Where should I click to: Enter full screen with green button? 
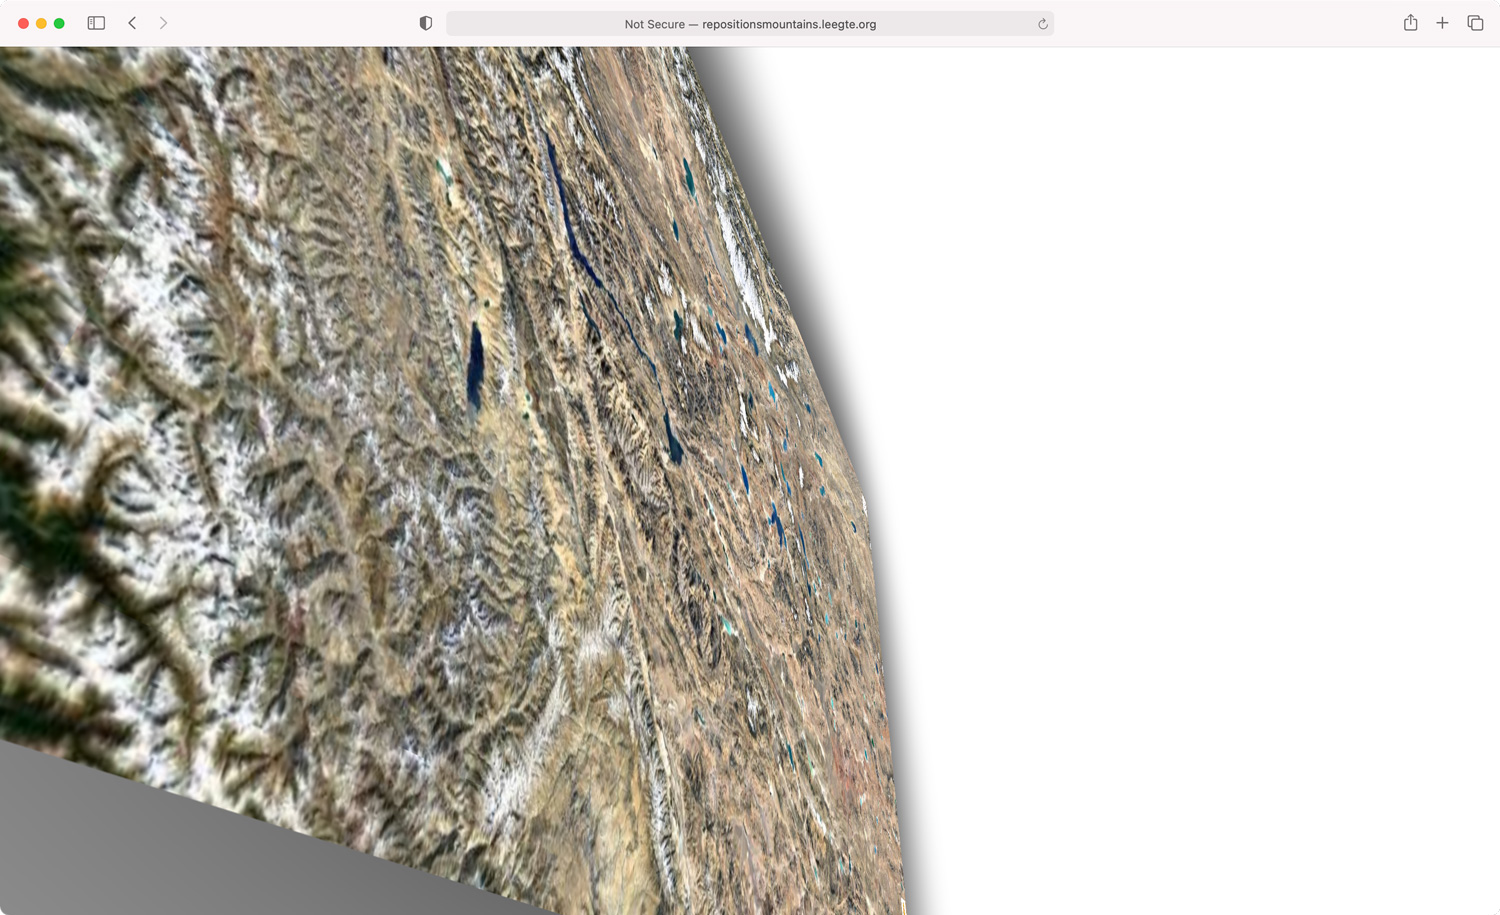[59, 23]
